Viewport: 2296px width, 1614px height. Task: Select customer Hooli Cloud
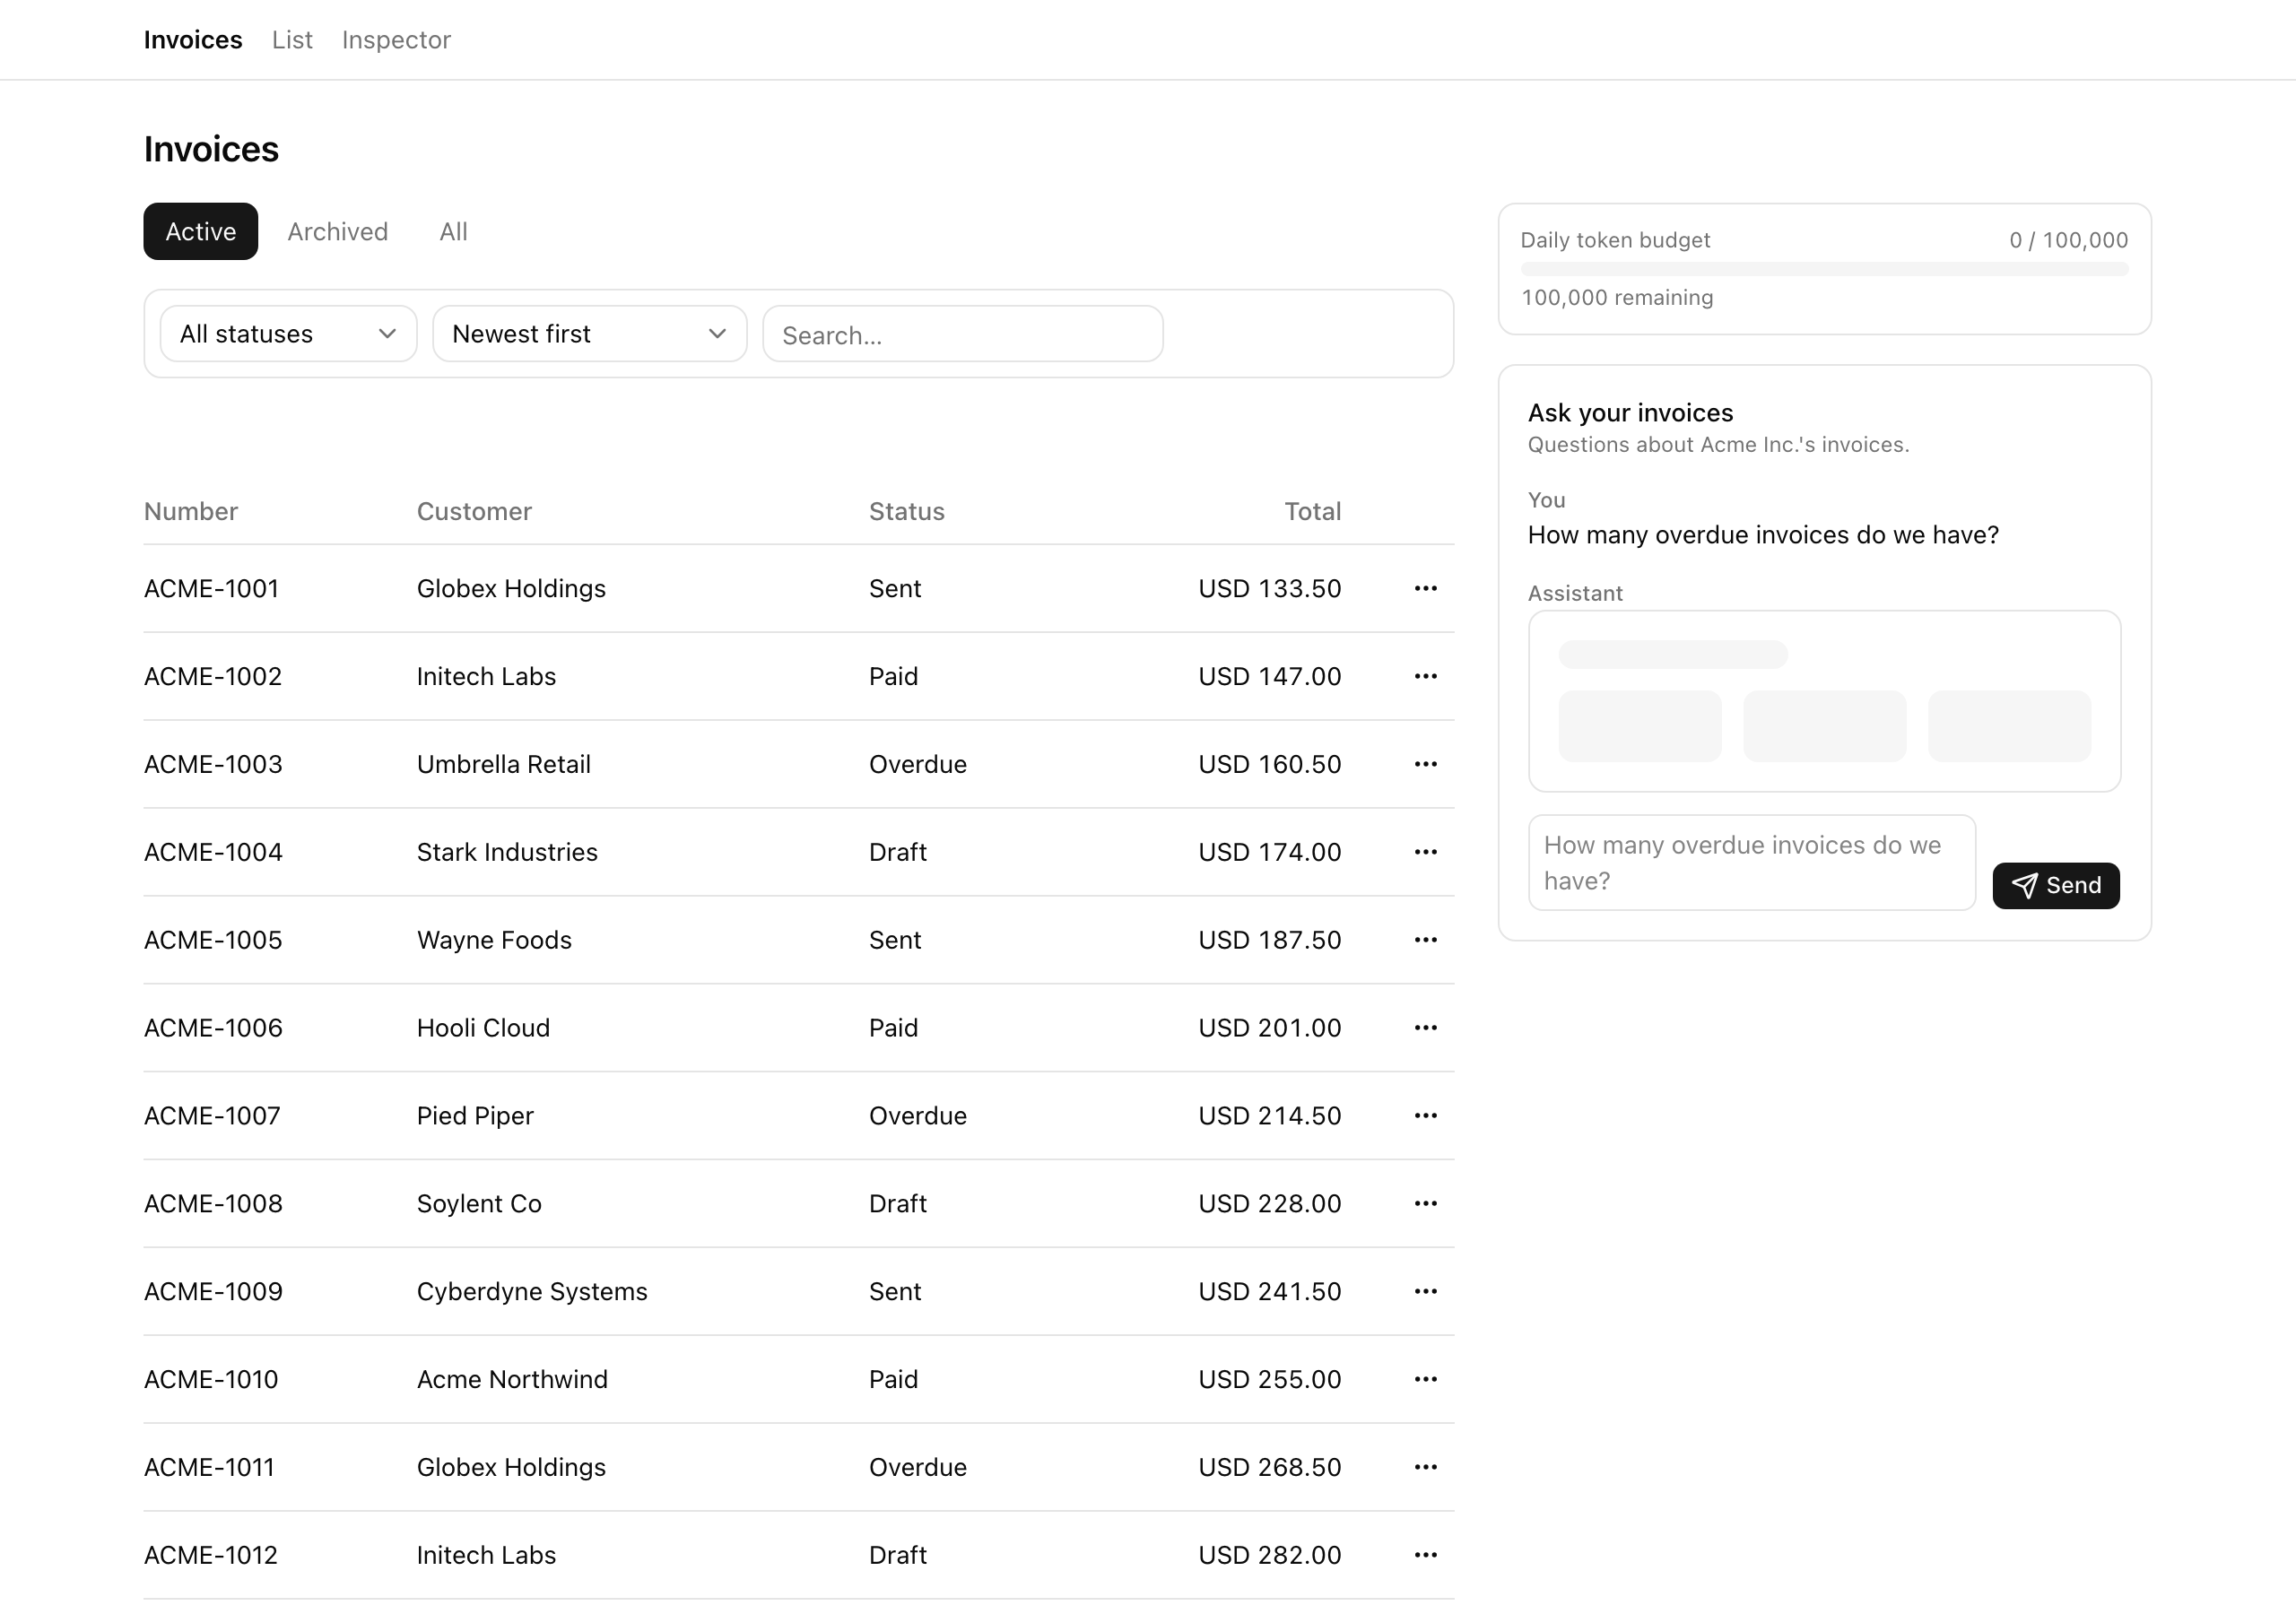point(483,1029)
